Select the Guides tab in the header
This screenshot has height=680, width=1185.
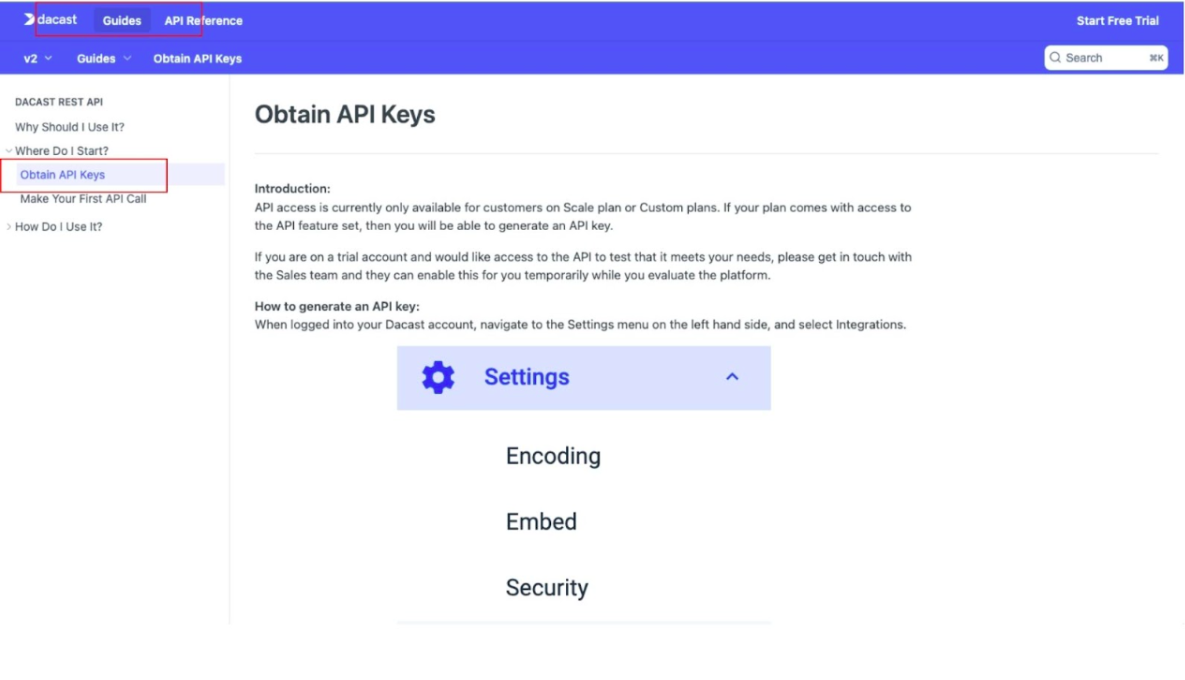(x=121, y=20)
